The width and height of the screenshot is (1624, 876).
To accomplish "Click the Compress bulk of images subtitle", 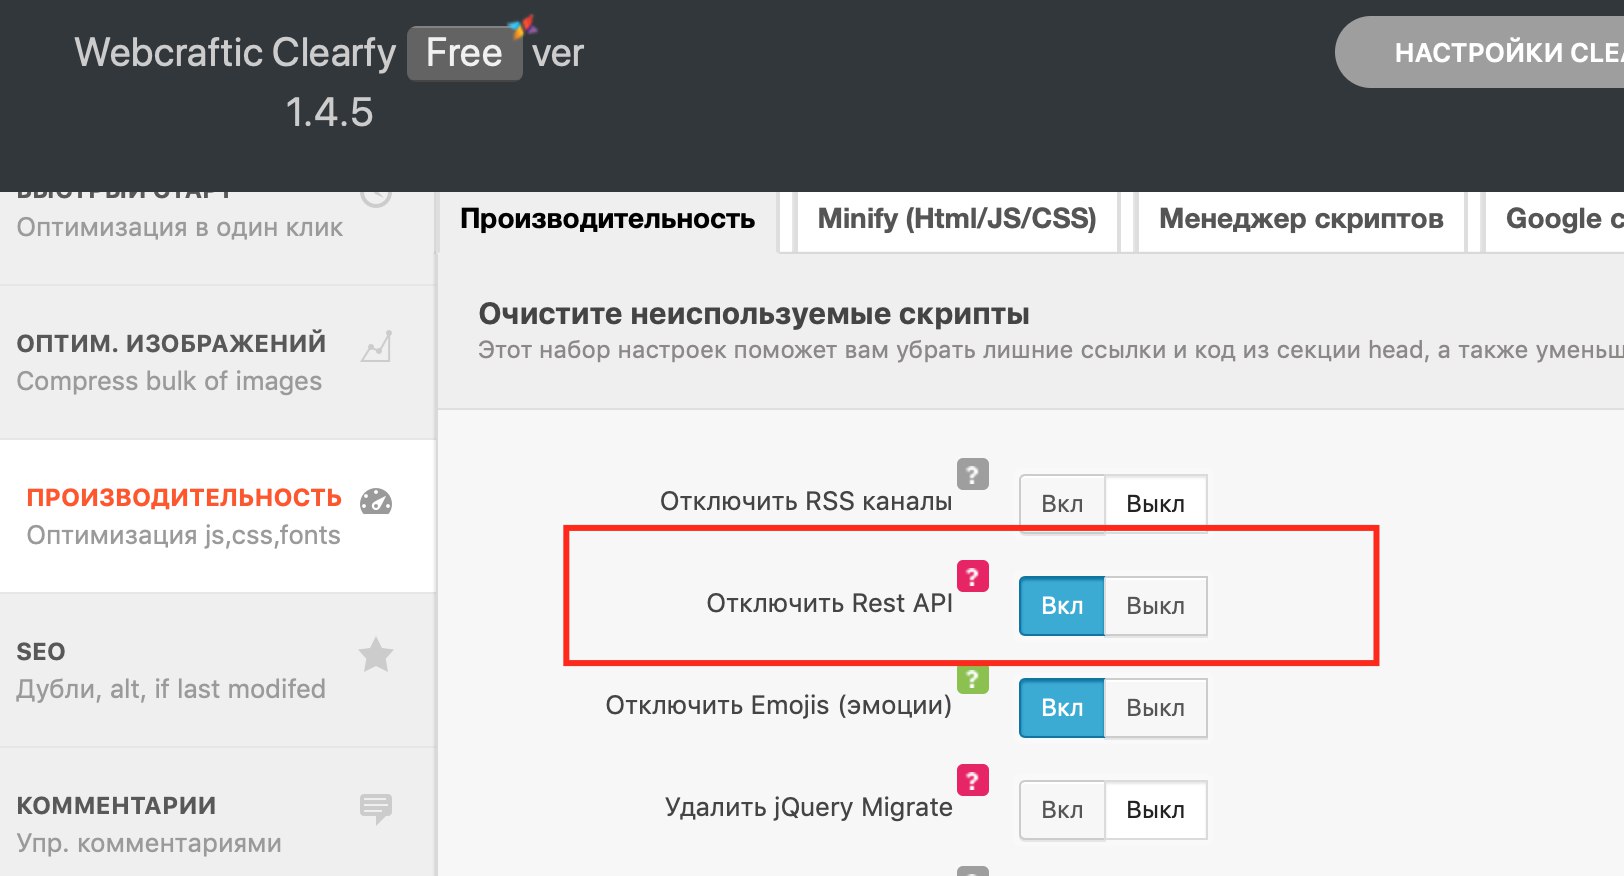I will (169, 381).
